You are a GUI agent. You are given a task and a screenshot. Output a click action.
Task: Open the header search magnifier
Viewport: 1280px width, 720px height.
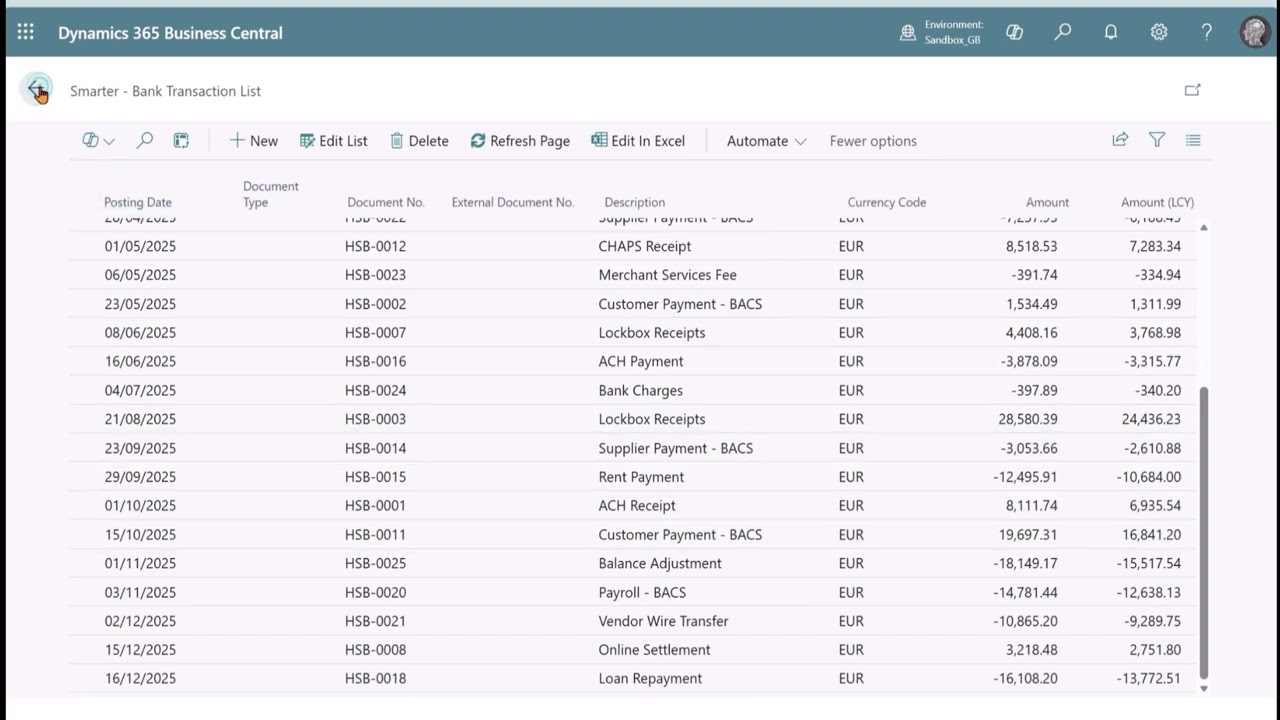[x=1063, y=32]
